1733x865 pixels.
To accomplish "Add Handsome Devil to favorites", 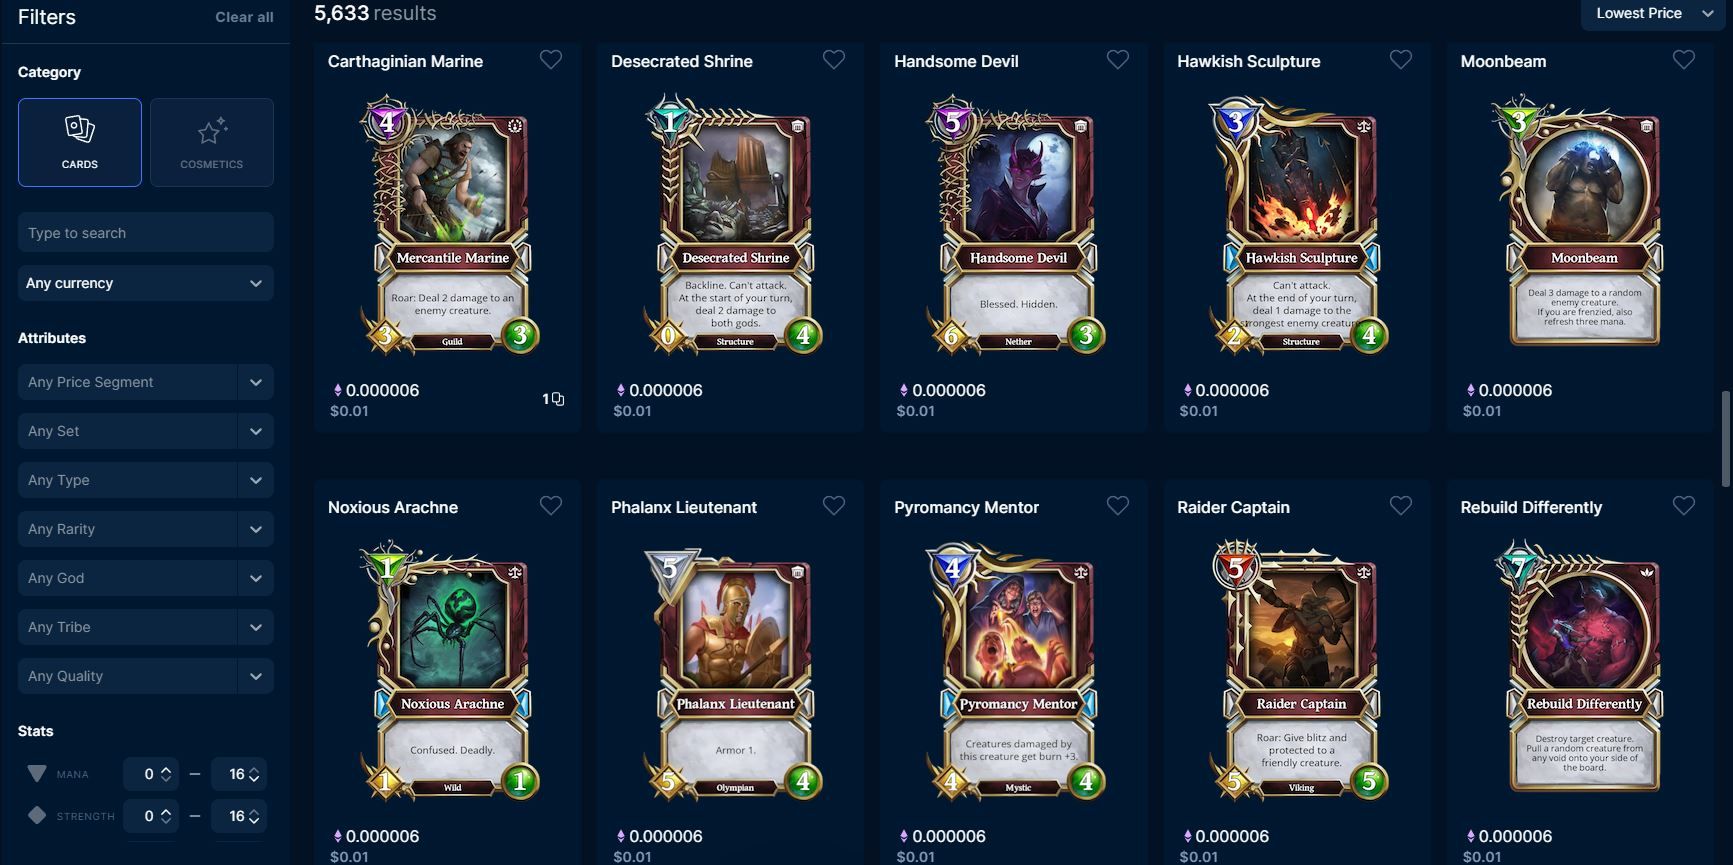I will 1118,60.
